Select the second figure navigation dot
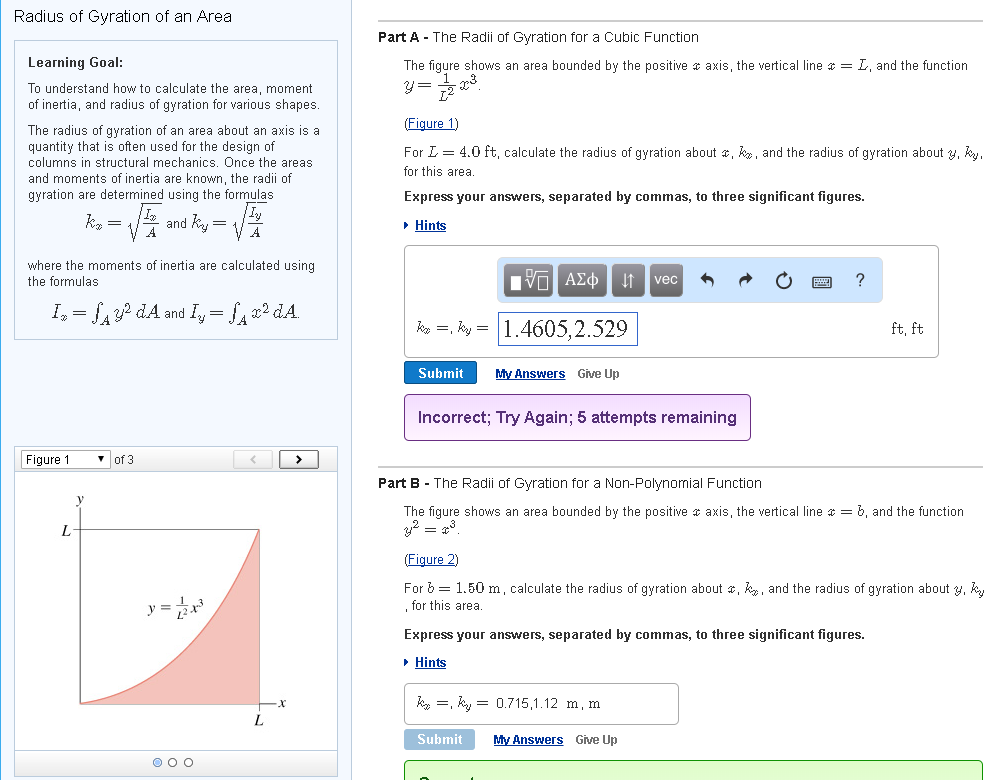 tap(171, 762)
